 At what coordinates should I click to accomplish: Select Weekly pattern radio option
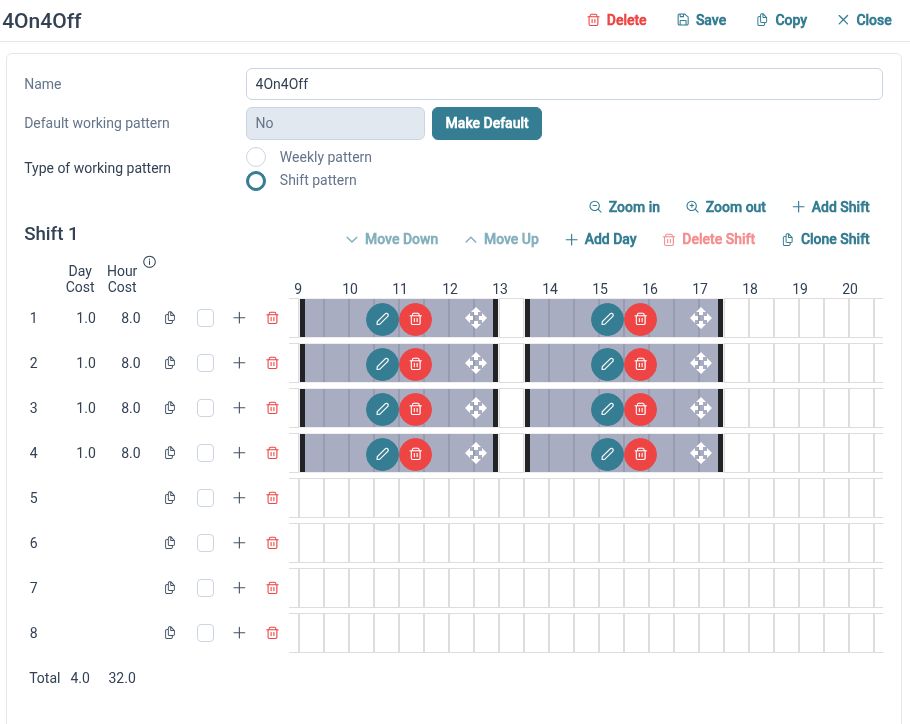256,157
